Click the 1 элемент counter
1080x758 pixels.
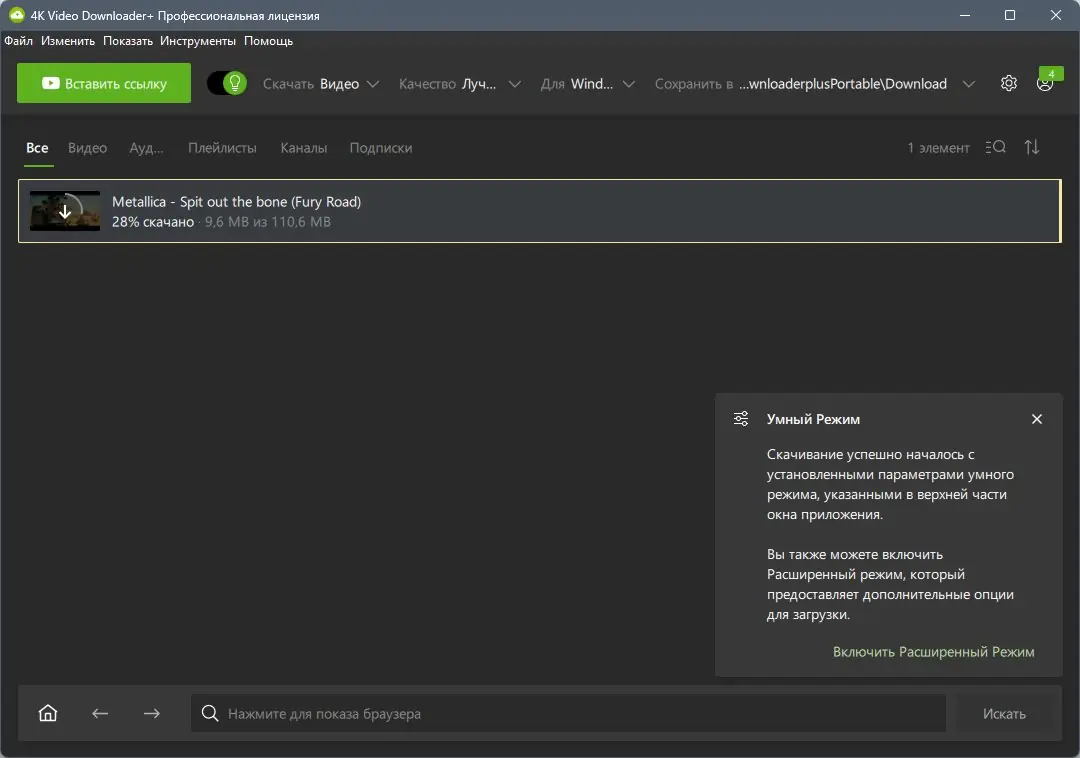pos(938,148)
